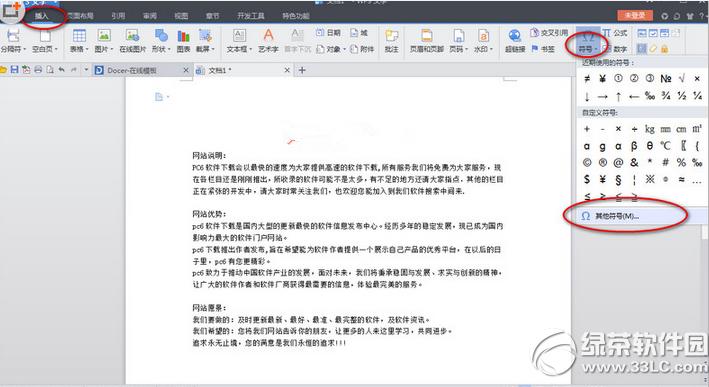Screen dimensions: 709x387
Task: Collapse the 符号 symbol dropdown
Action: coord(587,41)
